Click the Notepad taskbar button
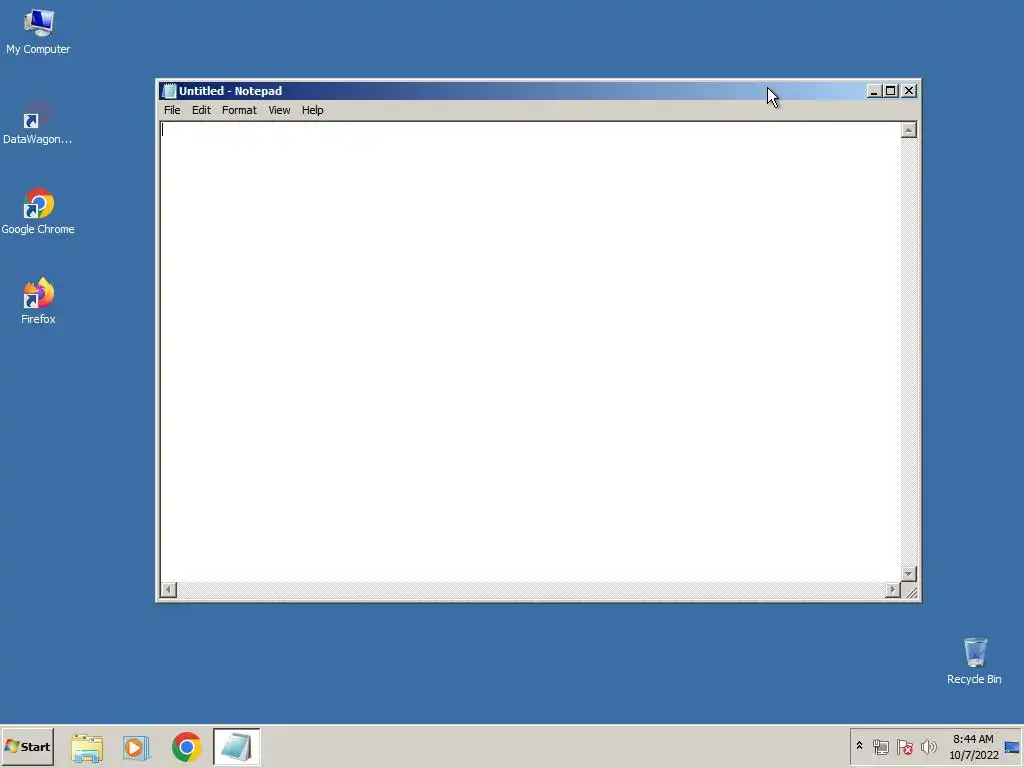 [236, 747]
